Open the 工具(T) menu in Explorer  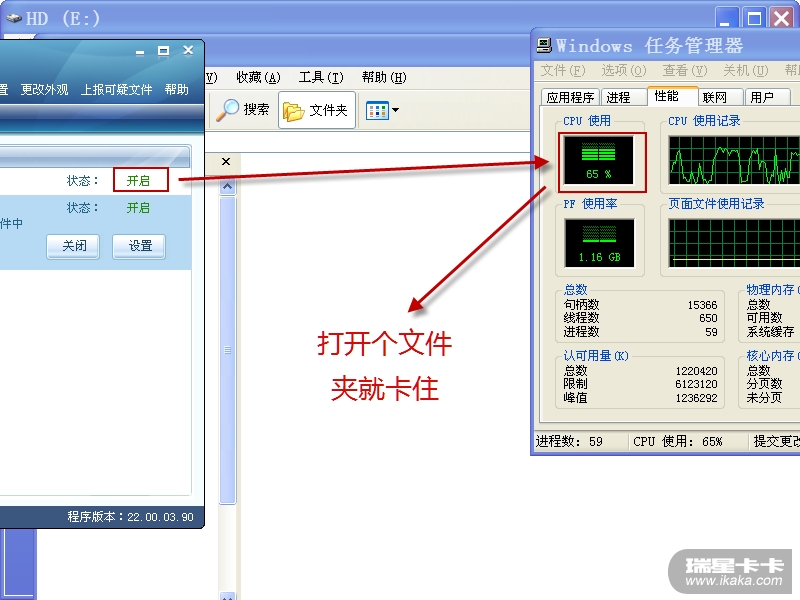(x=321, y=78)
